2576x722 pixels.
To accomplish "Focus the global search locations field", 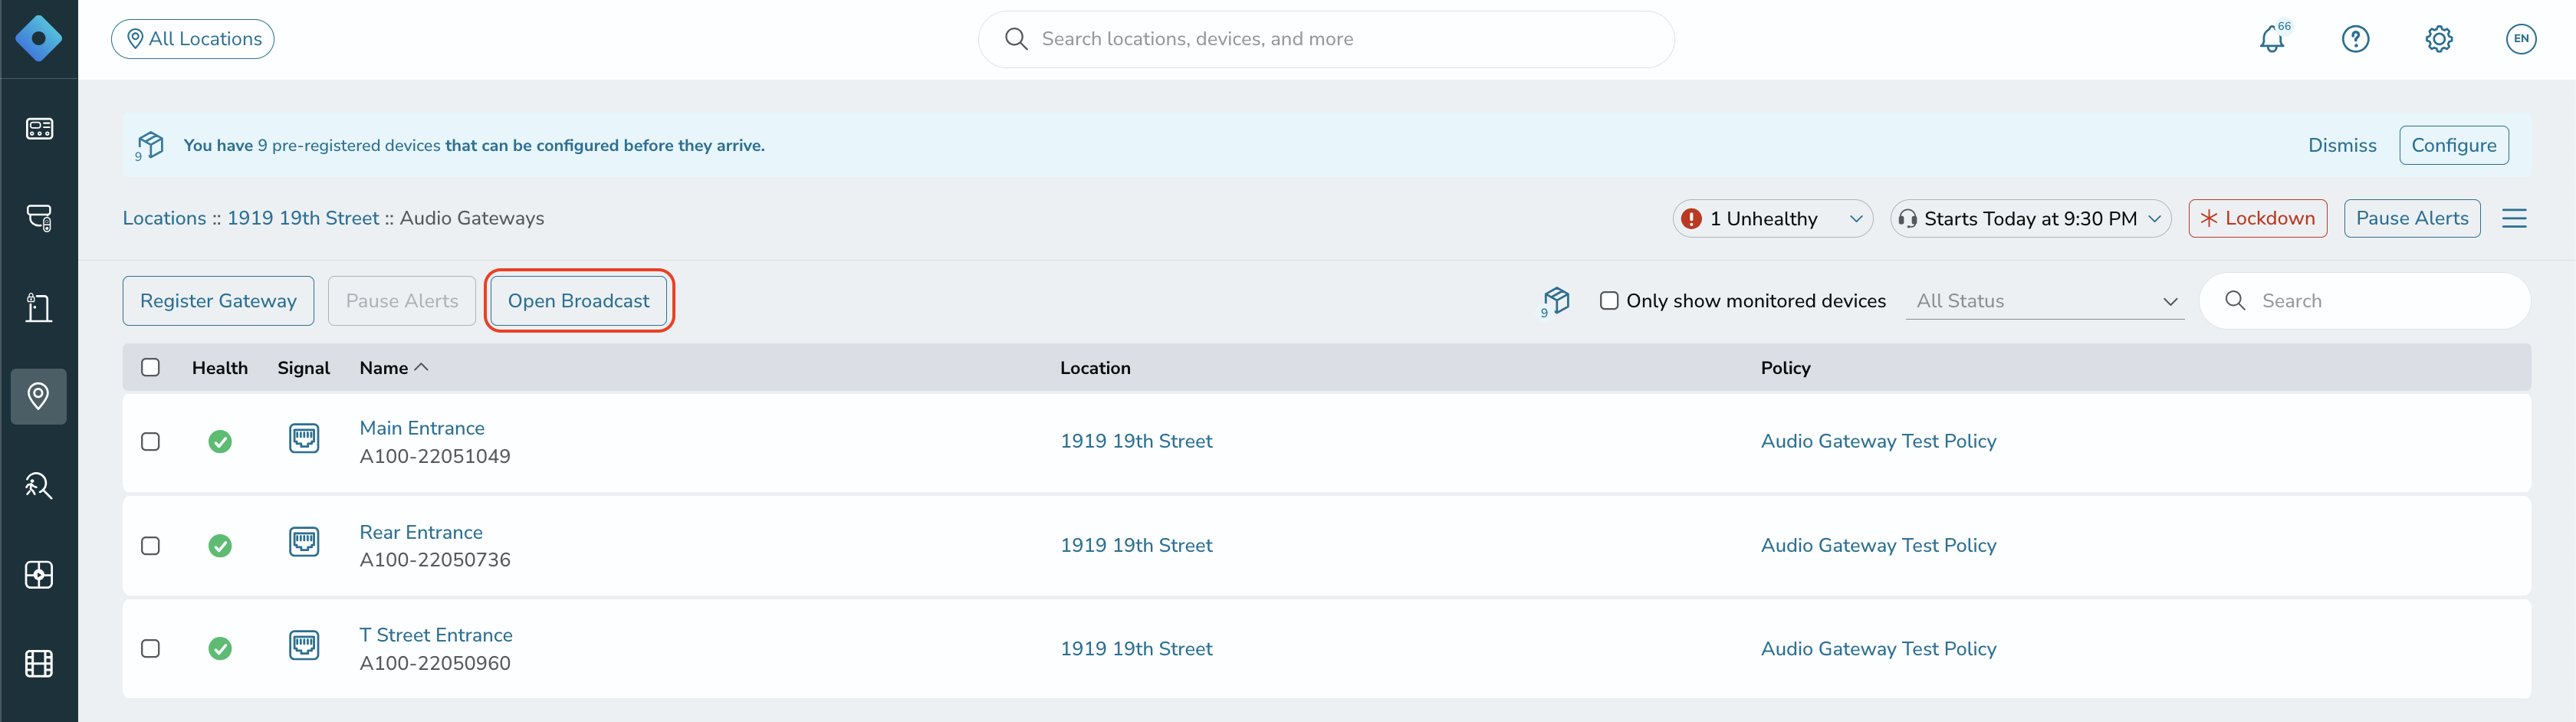I will point(1326,39).
